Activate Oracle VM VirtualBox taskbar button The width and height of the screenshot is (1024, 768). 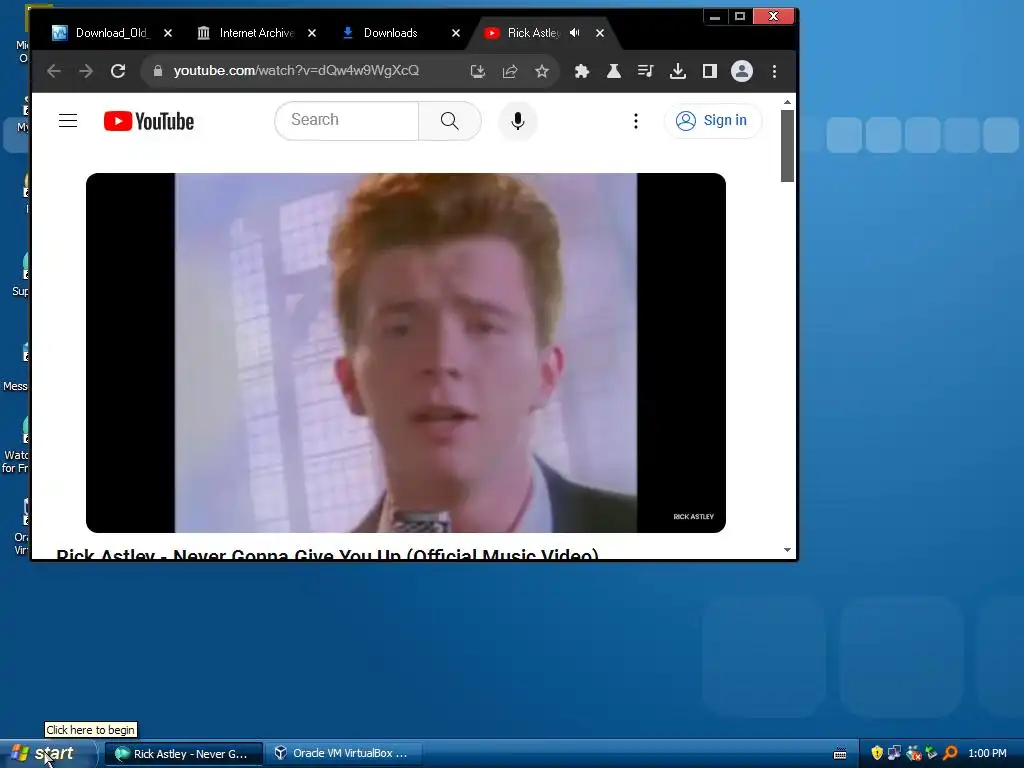click(344, 754)
